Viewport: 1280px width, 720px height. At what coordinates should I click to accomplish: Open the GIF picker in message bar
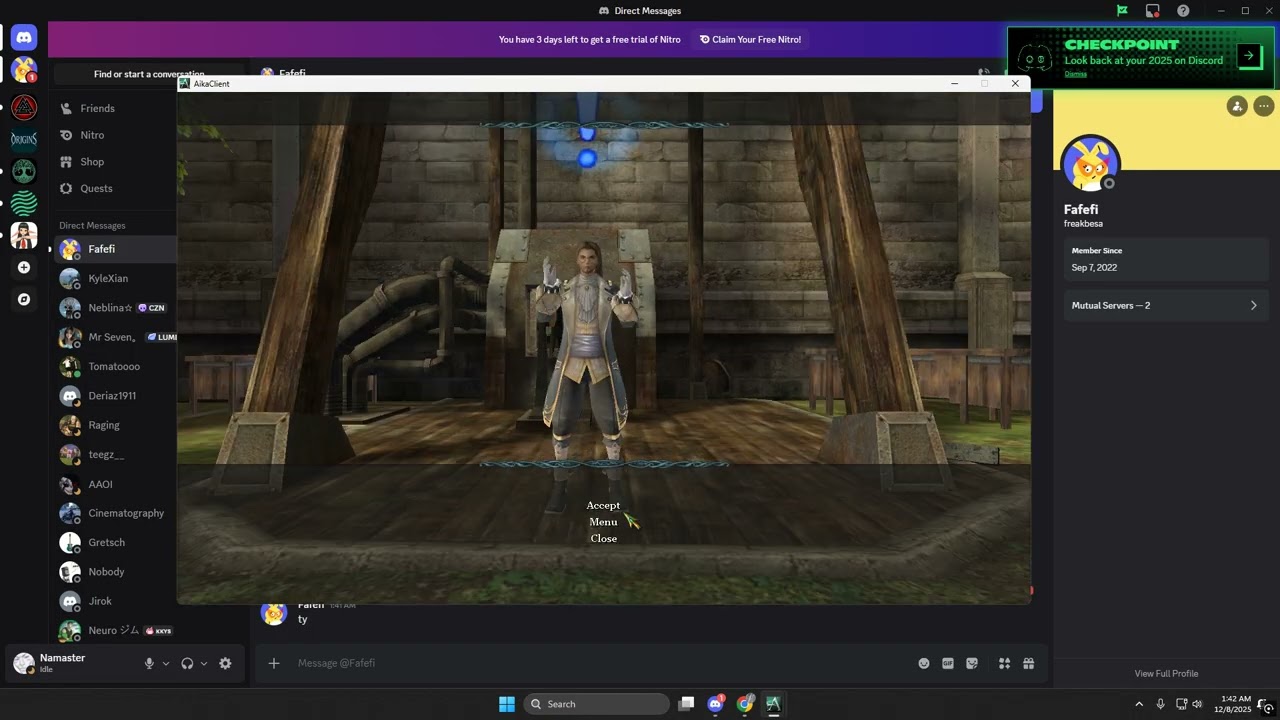click(948, 663)
